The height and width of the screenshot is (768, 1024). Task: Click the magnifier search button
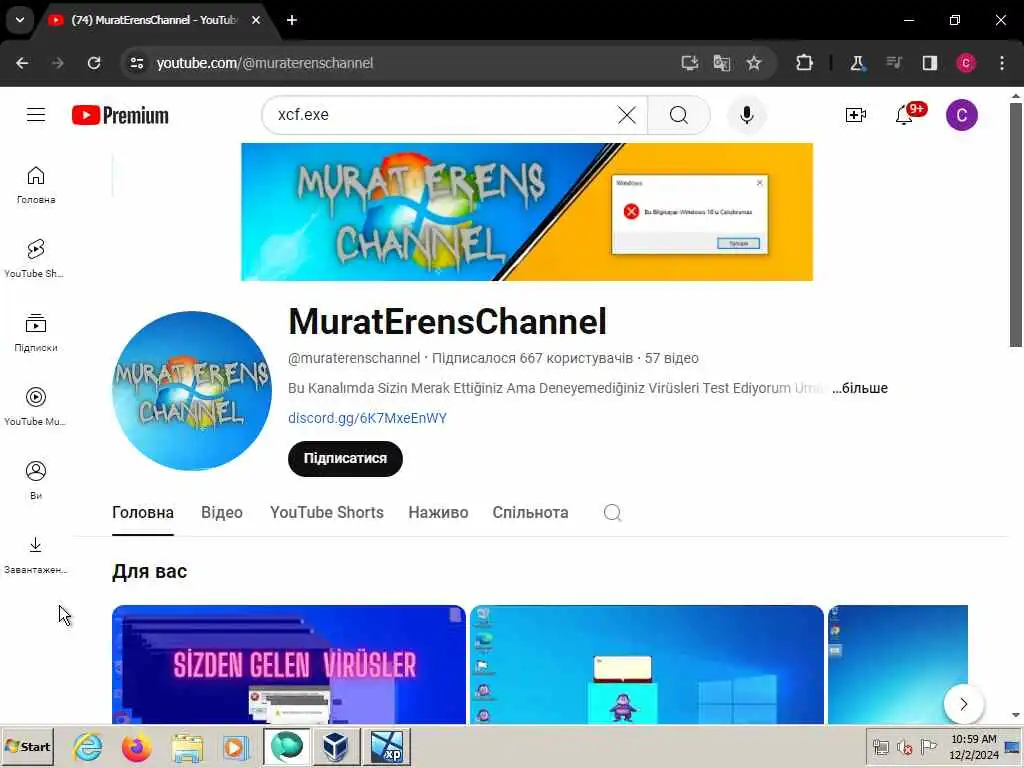(x=679, y=115)
